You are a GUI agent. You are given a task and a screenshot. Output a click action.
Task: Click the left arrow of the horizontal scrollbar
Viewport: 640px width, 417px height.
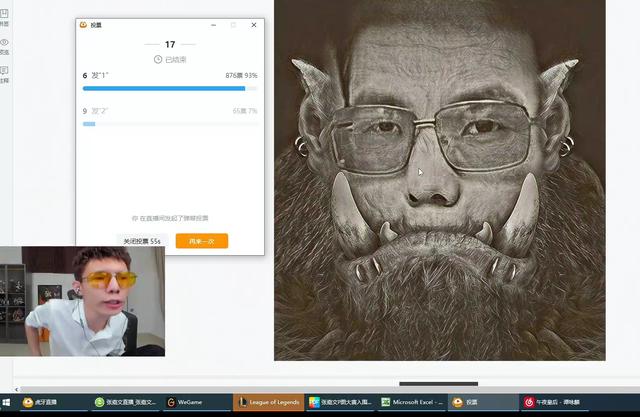click(16, 389)
